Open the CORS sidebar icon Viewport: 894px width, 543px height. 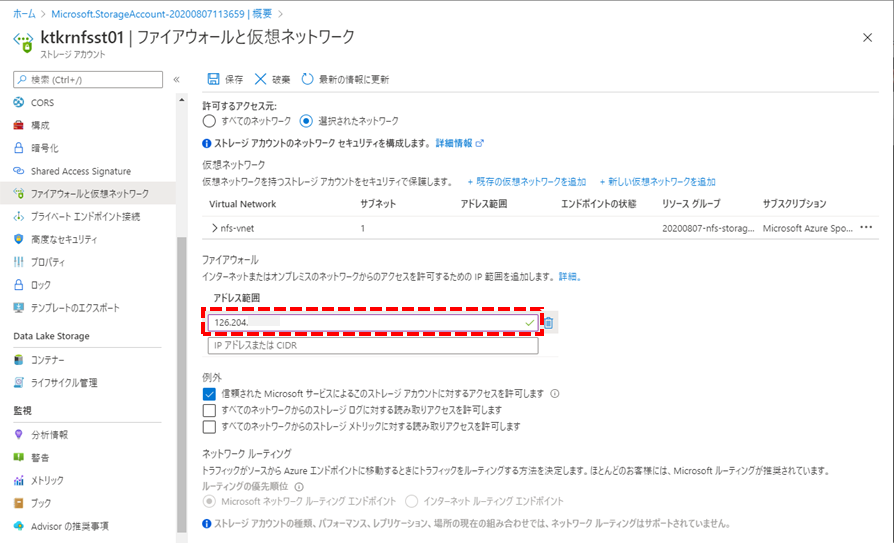click(19, 102)
